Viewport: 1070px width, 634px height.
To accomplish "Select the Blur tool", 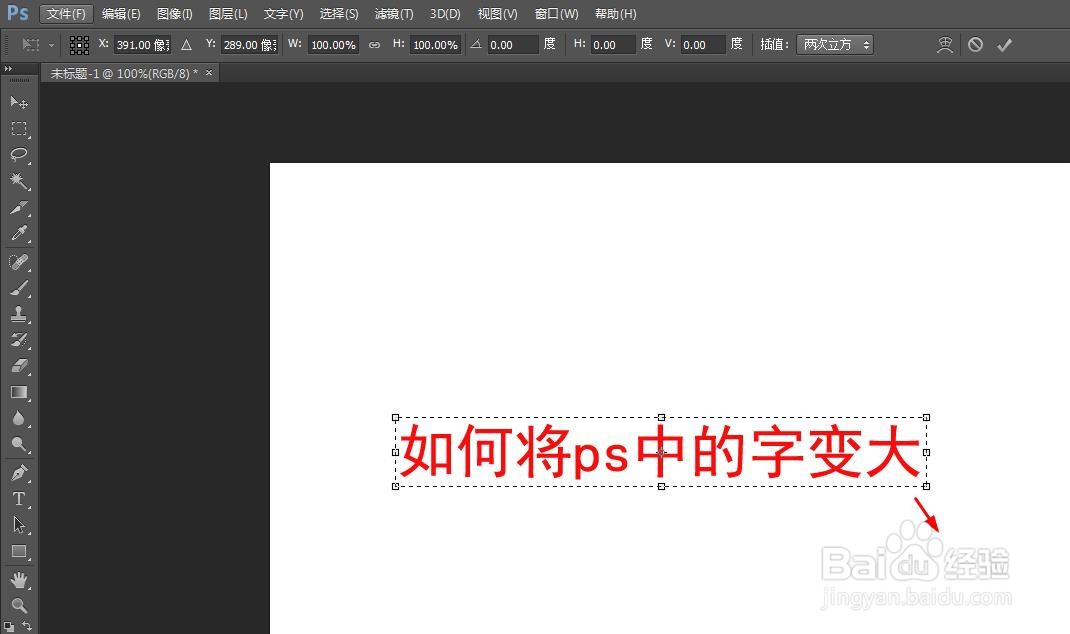I will 18,418.
